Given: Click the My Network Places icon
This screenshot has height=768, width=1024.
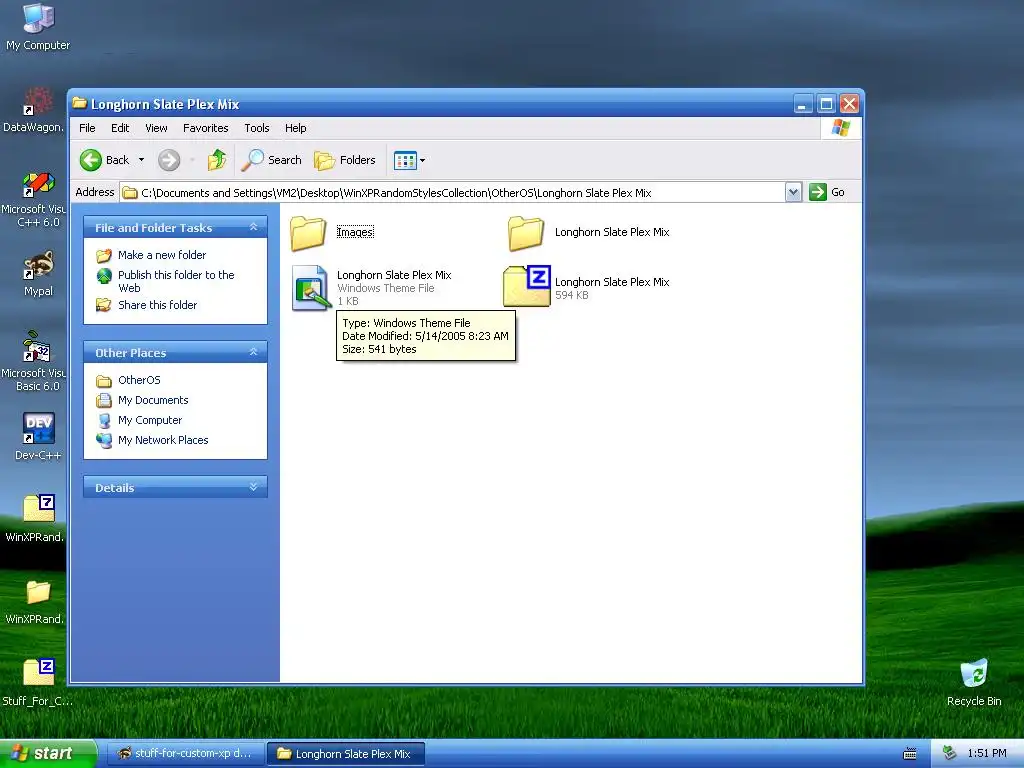Looking at the screenshot, I should [104, 440].
